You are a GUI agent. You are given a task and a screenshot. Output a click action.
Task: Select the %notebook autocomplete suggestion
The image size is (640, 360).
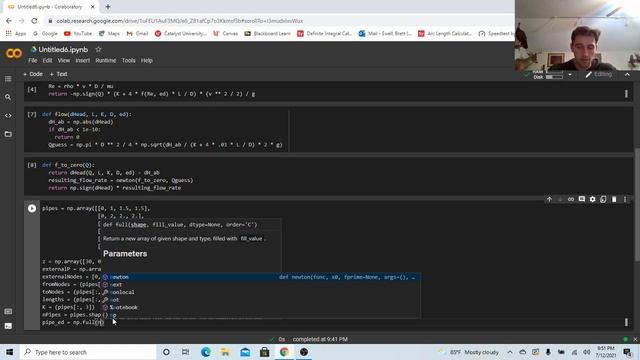click(x=261, y=307)
